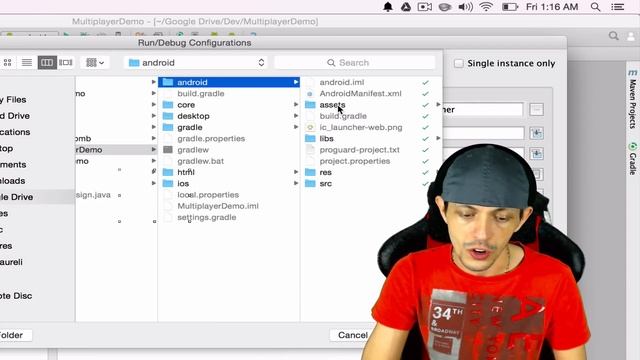640x360 pixels.
Task: Open Spotlight search in menu bar
Action: 596,7
